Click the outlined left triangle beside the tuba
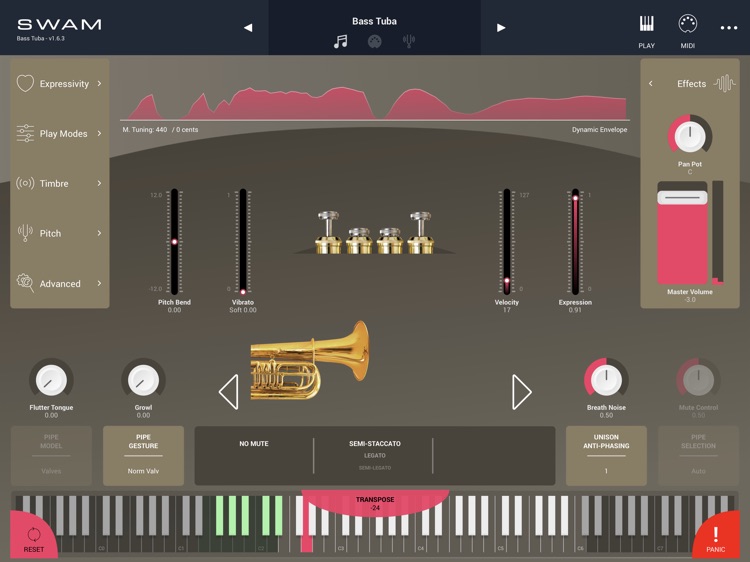750x562 pixels. point(229,392)
